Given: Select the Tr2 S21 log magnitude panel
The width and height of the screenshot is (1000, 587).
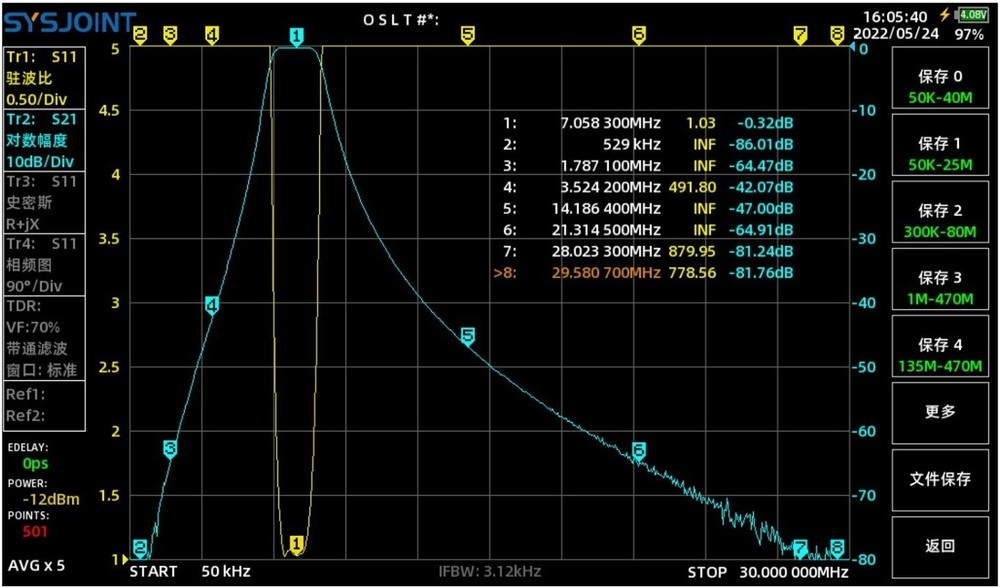Looking at the screenshot, I should [43, 140].
